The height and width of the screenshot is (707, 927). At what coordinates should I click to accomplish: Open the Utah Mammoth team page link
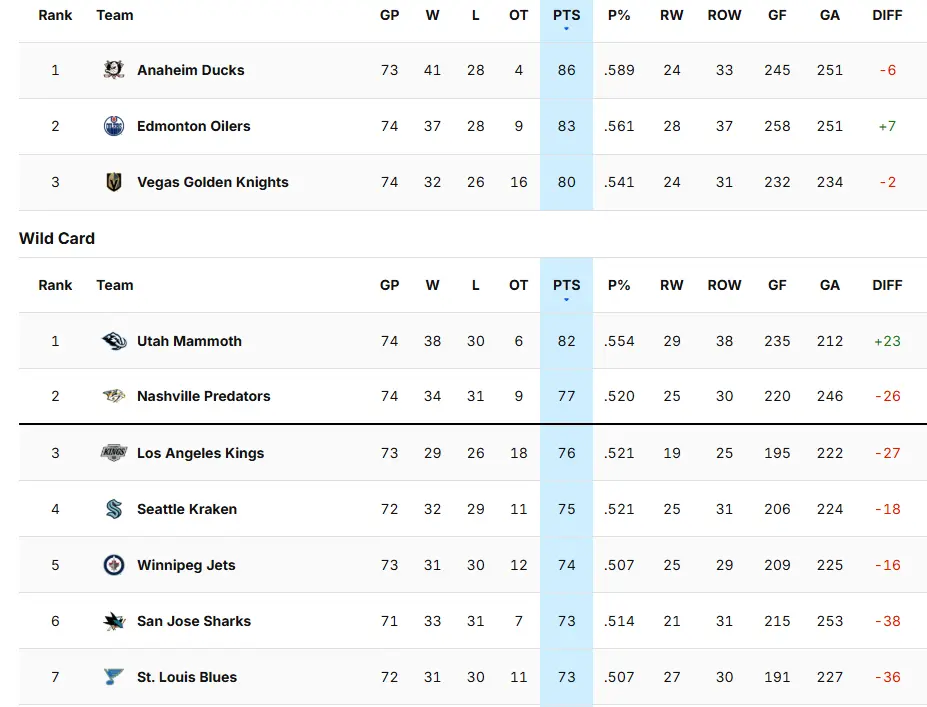[x=189, y=341]
